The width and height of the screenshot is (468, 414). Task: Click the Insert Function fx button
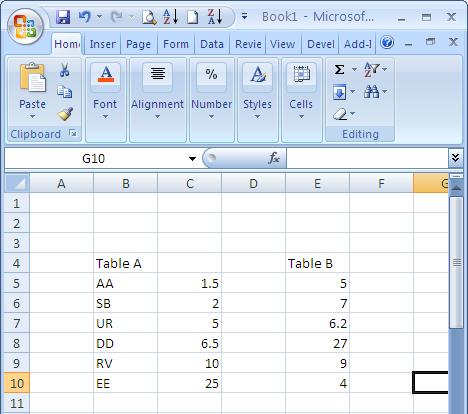(x=274, y=158)
